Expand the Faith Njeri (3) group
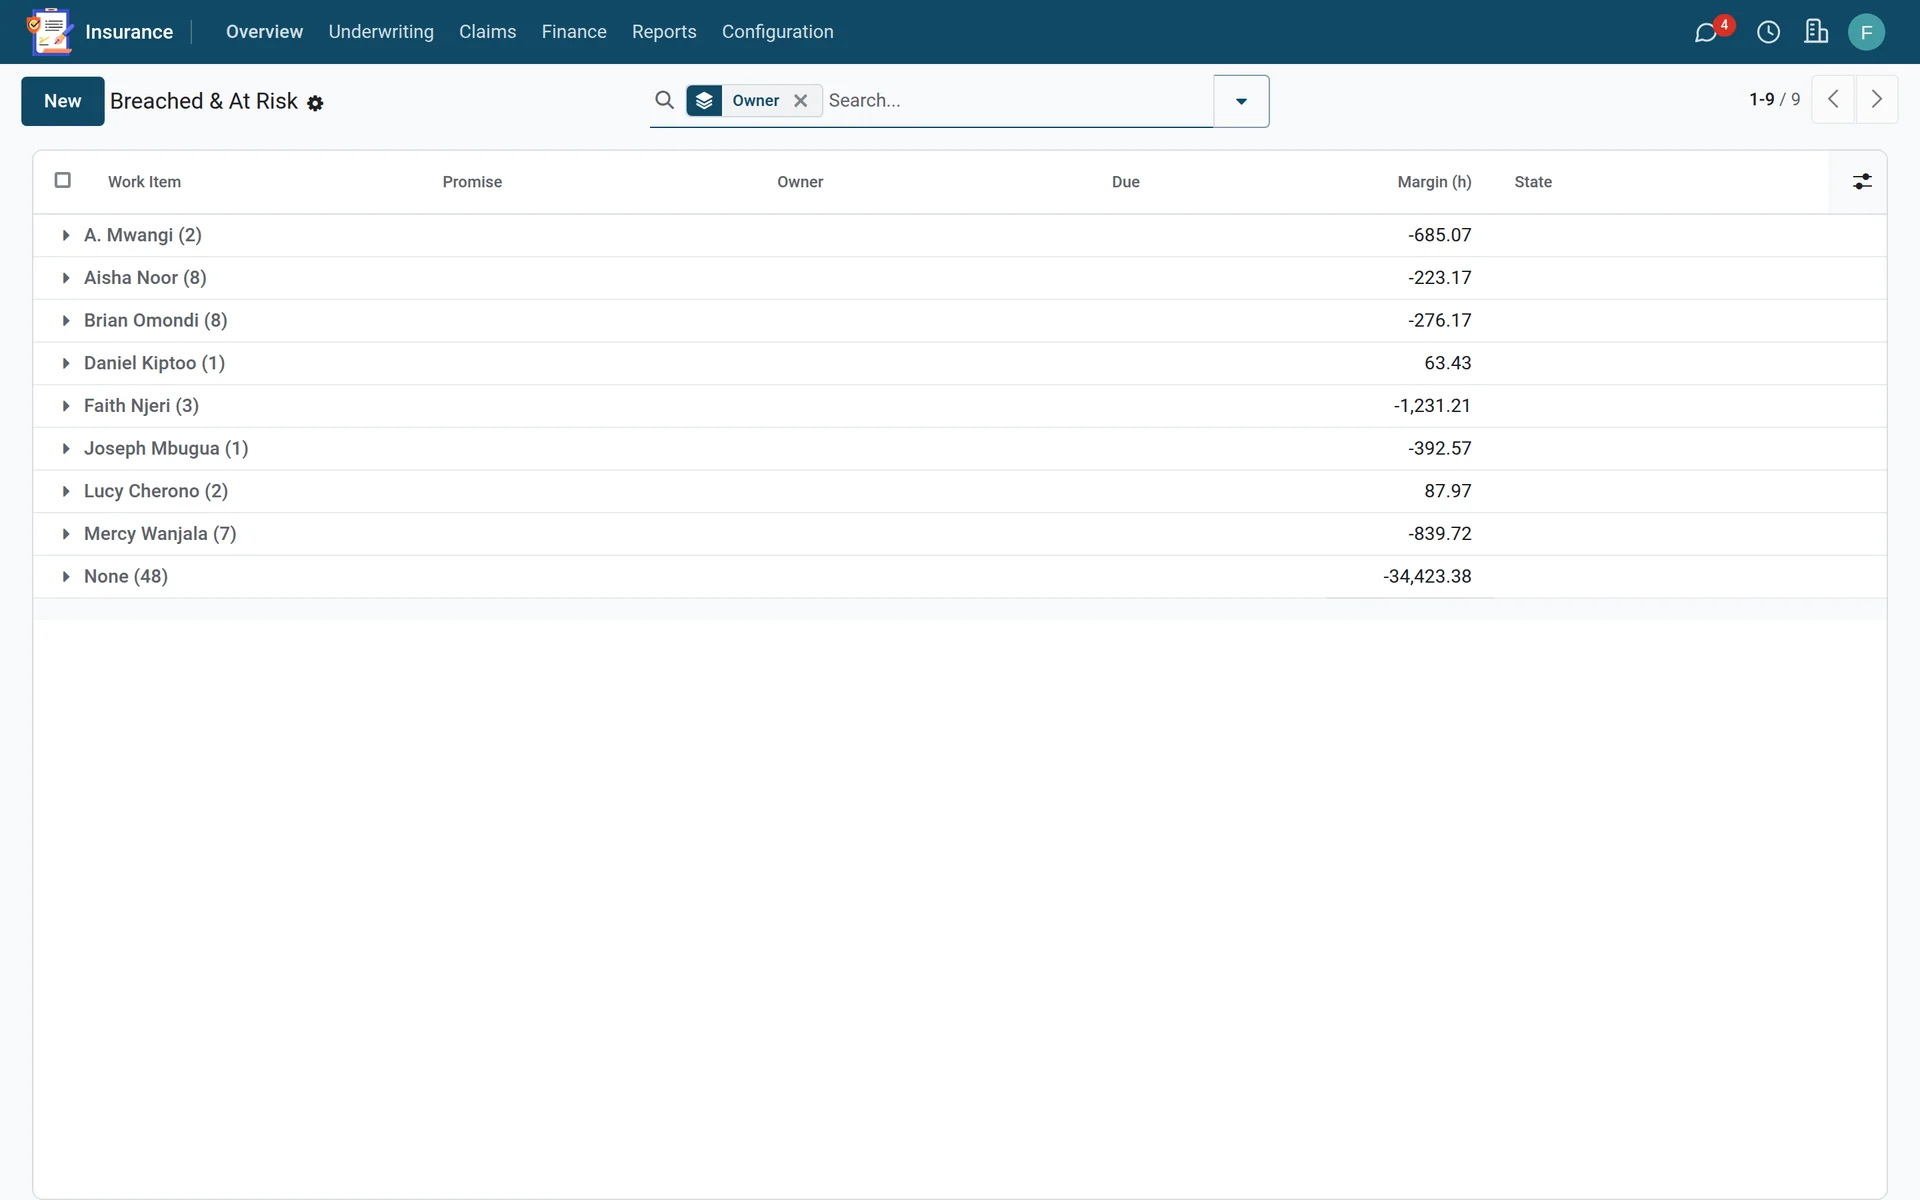This screenshot has width=1920, height=1200. pyautogui.click(x=959, y=406)
